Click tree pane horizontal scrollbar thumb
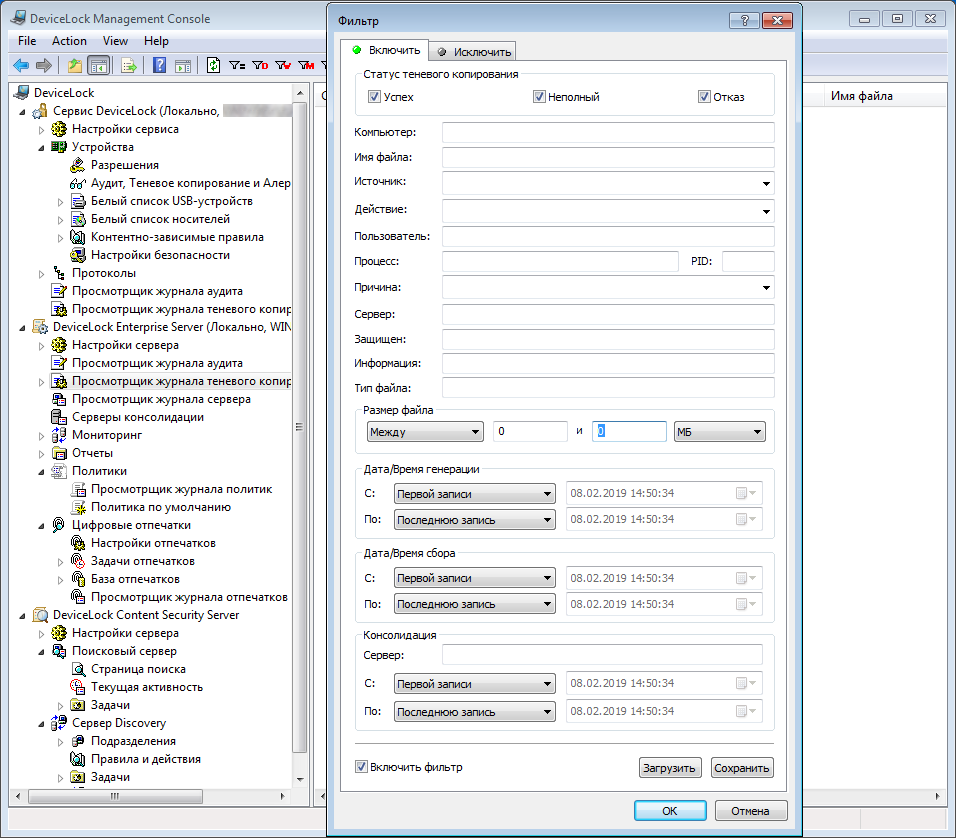The image size is (956, 838). click(x=115, y=796)
